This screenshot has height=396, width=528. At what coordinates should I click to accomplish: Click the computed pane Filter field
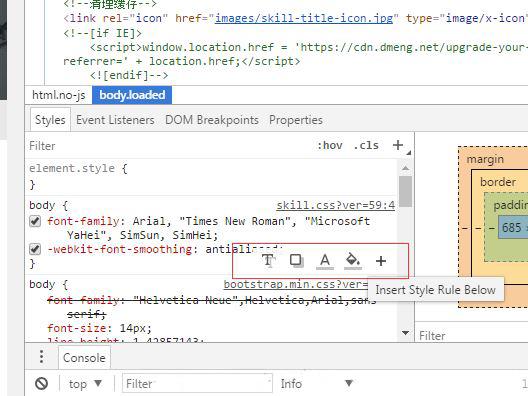pyautogui.click(x=471, y=336)
